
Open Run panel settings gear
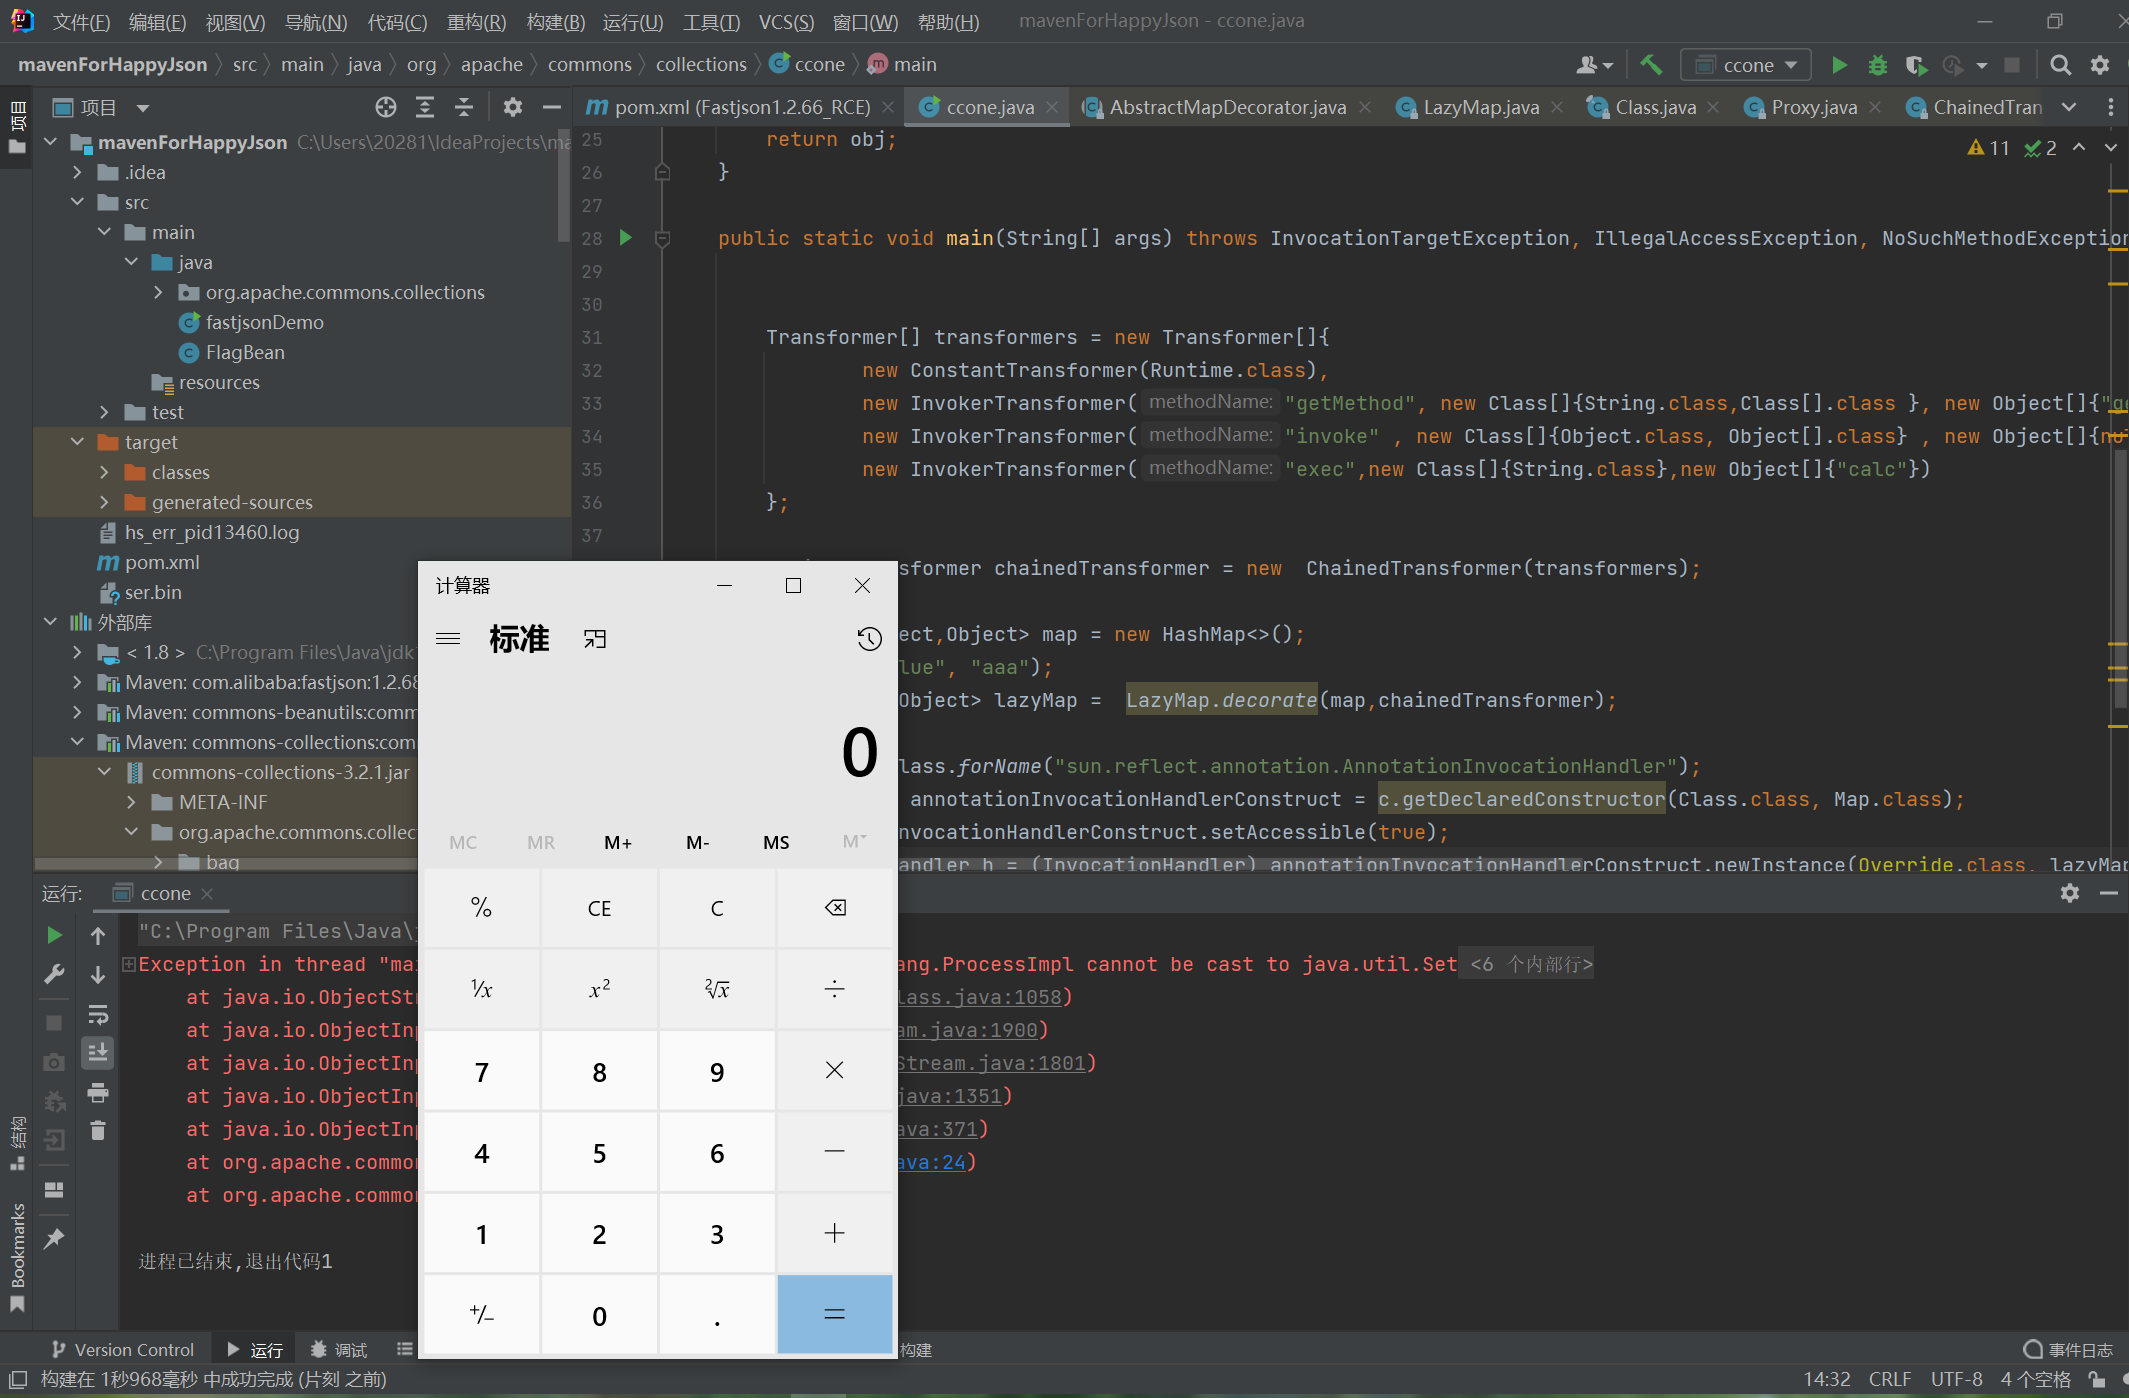pos(2070,893)
